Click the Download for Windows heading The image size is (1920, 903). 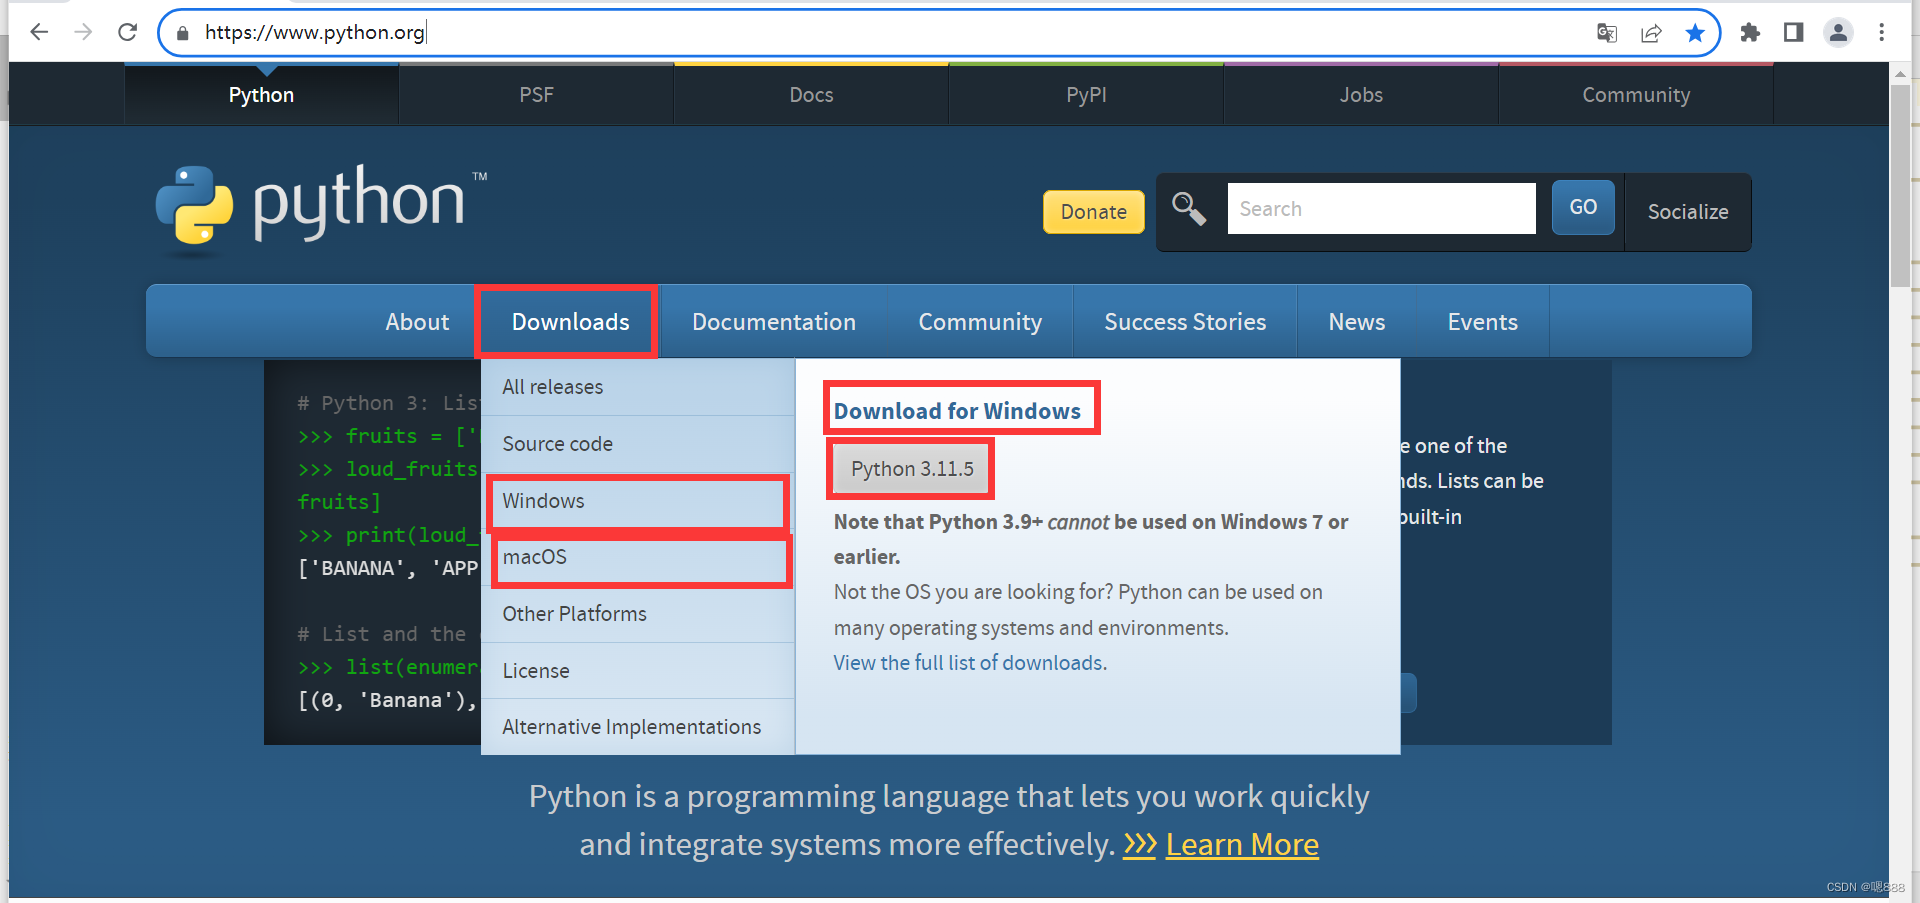point(957,411)
